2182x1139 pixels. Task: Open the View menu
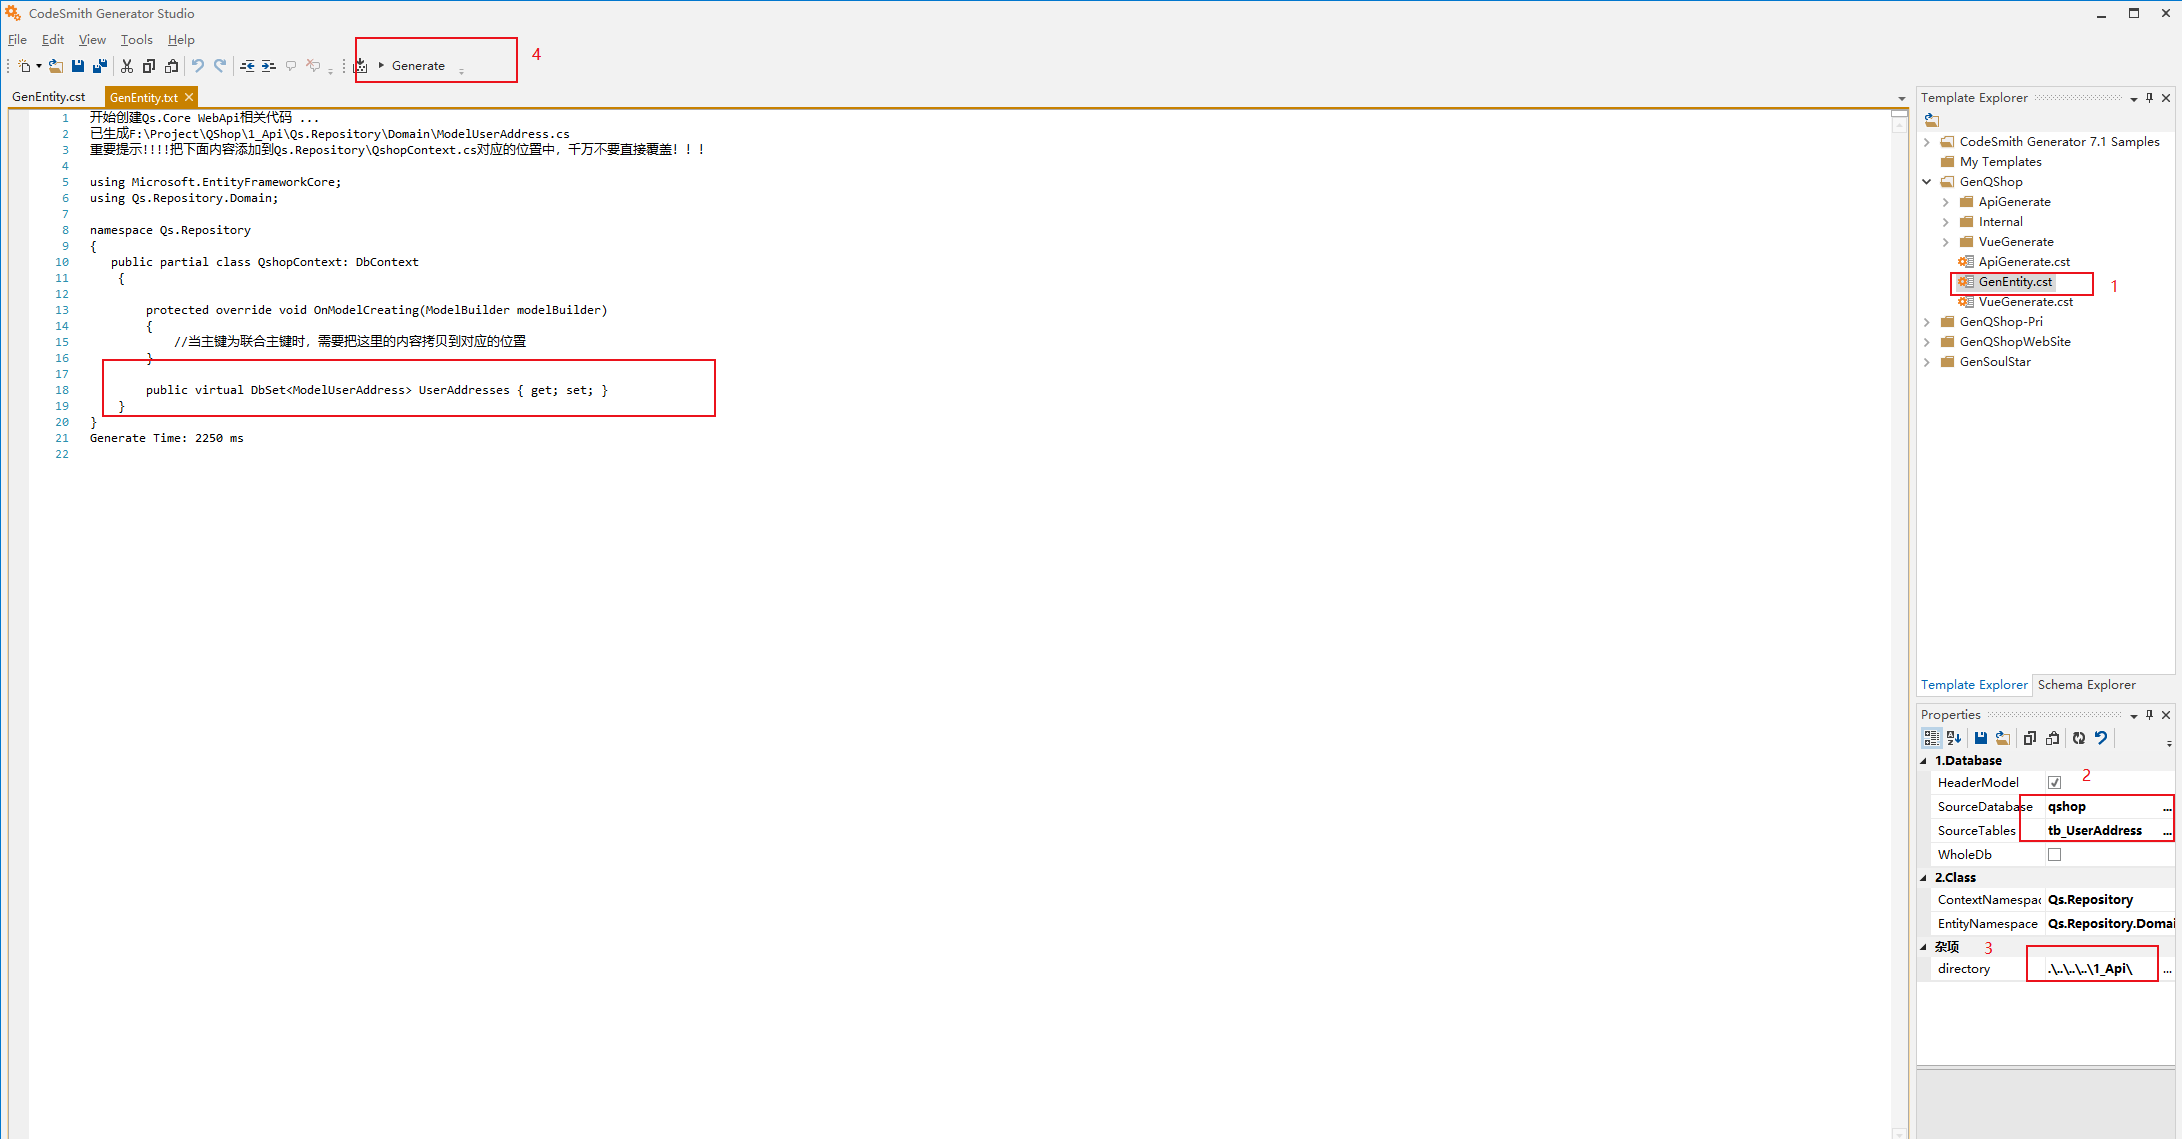pyautogui.click(x=92, y=40)
